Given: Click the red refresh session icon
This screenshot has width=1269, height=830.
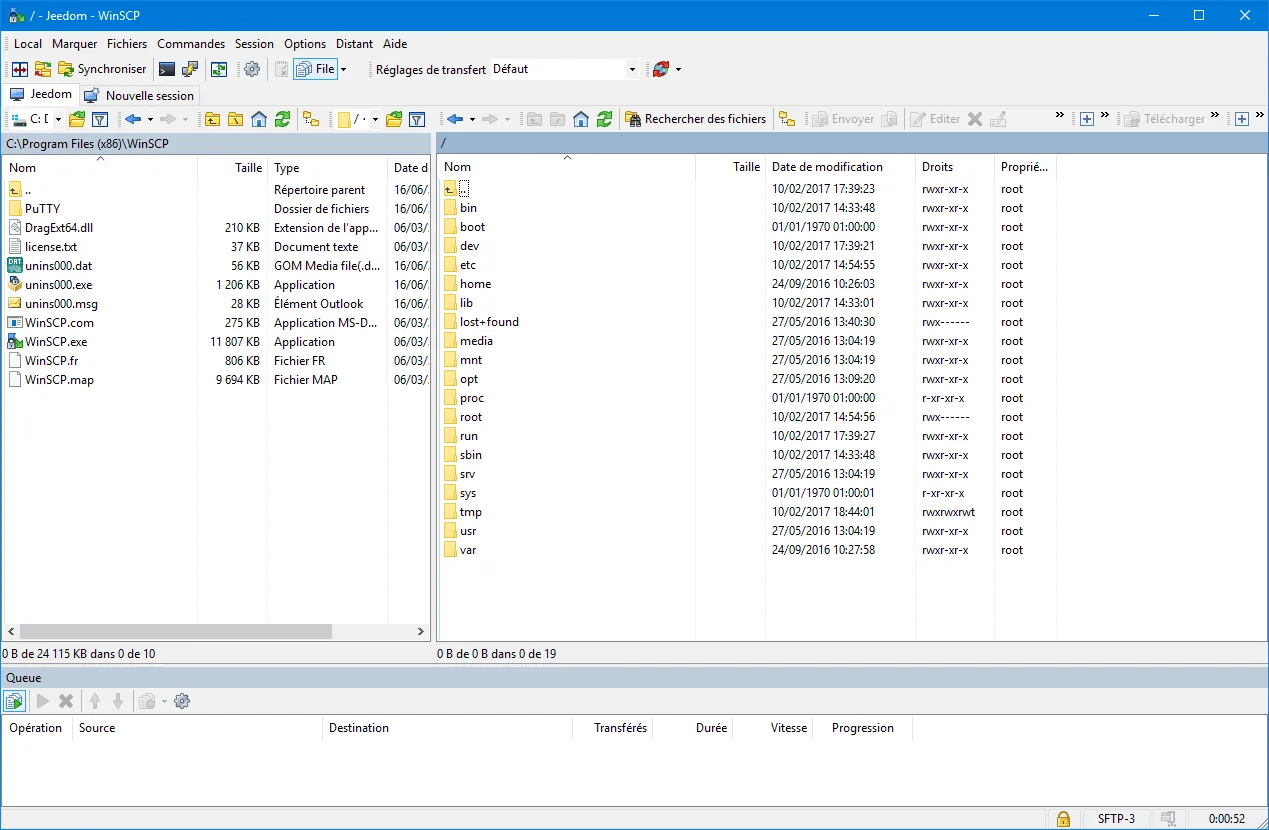Looking at the screenshot, I should coord(660,69).
